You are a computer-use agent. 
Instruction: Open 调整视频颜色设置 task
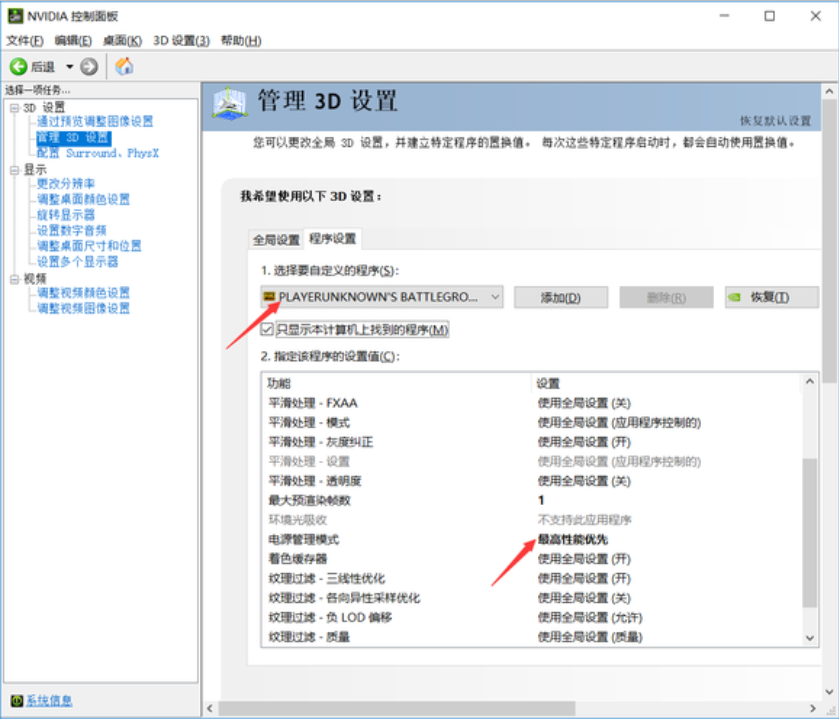coord(83,293)
